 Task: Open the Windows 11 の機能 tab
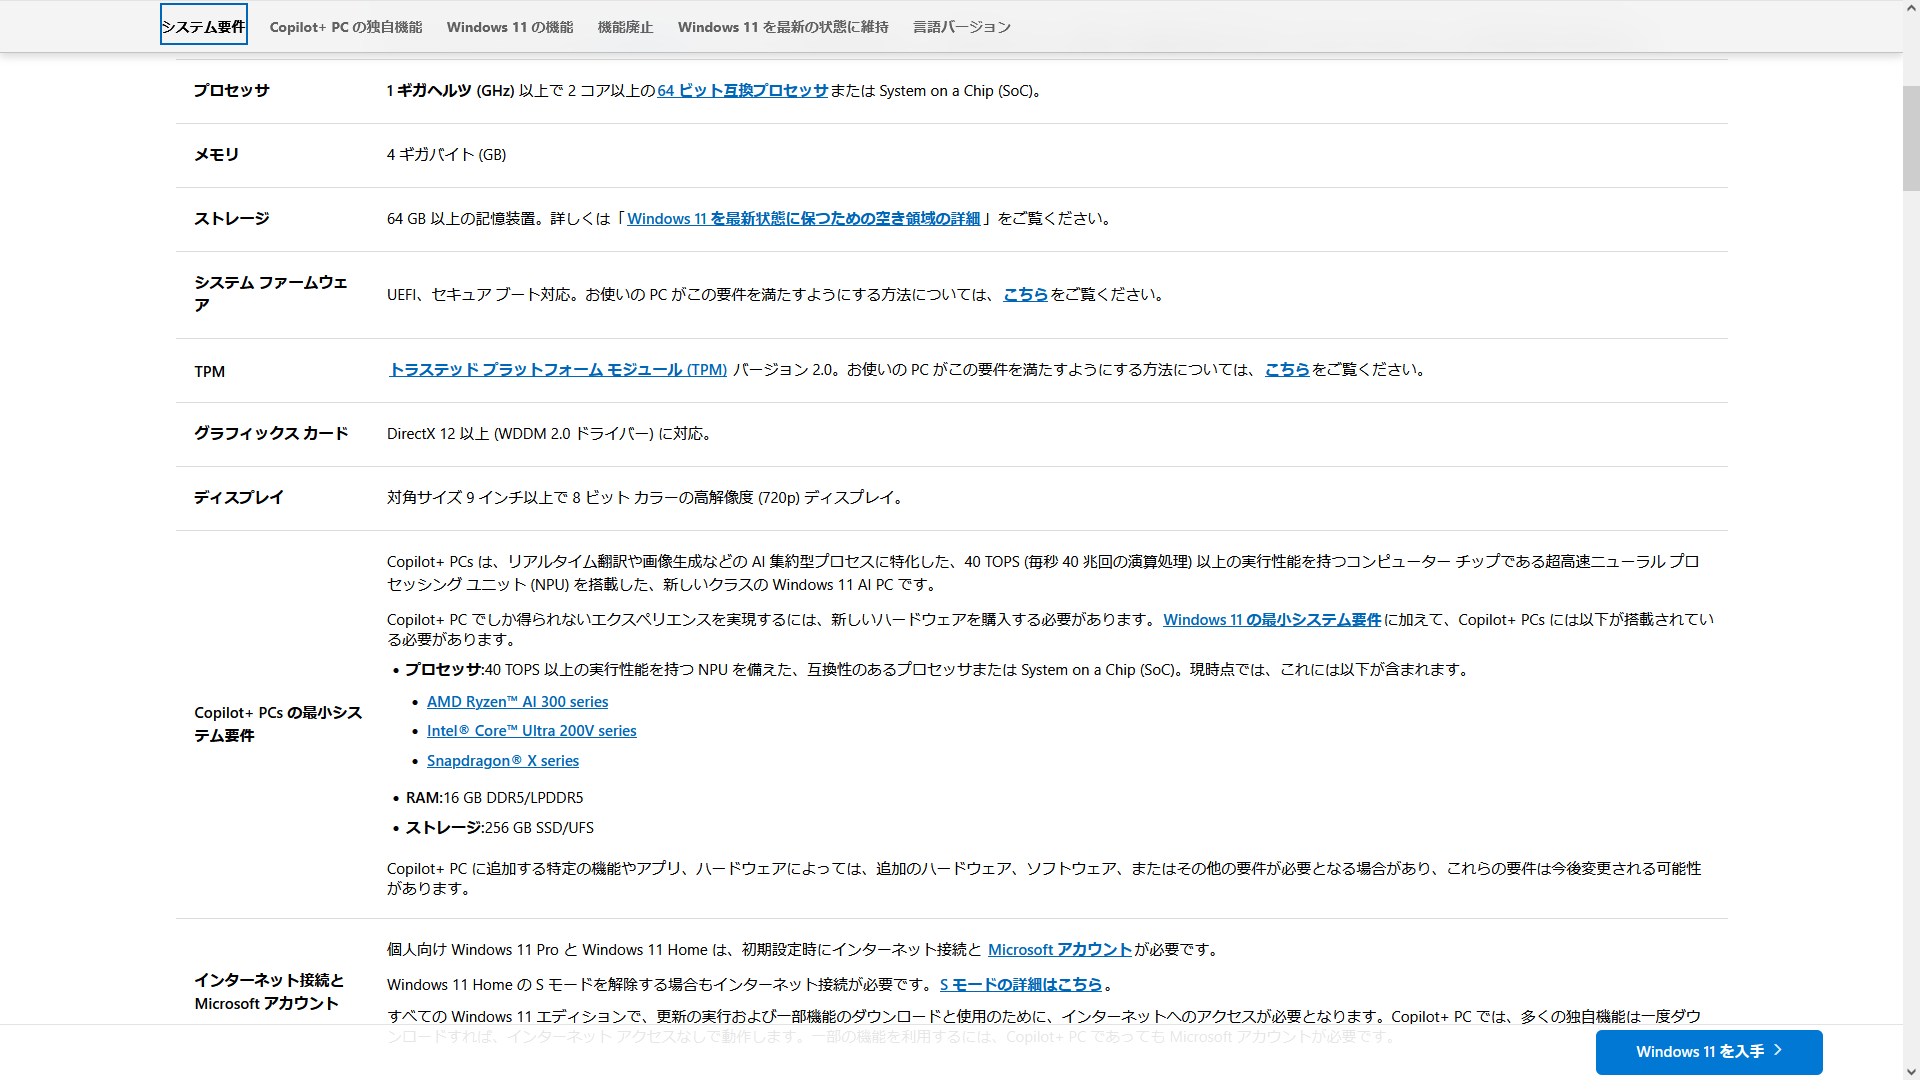[x=510, y=27]
